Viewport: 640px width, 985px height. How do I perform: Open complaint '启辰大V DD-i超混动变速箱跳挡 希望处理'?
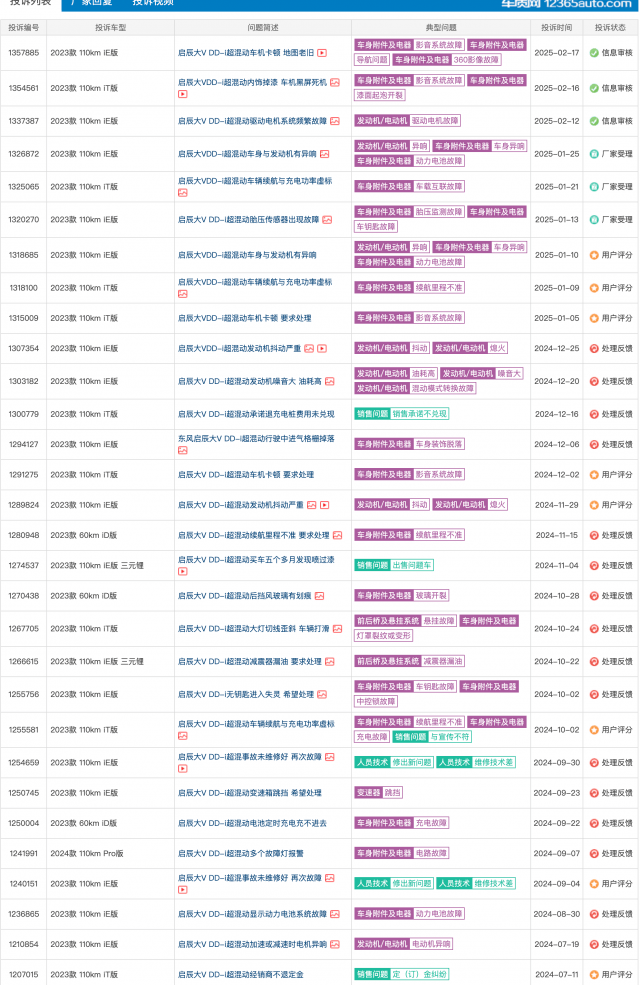249,793
